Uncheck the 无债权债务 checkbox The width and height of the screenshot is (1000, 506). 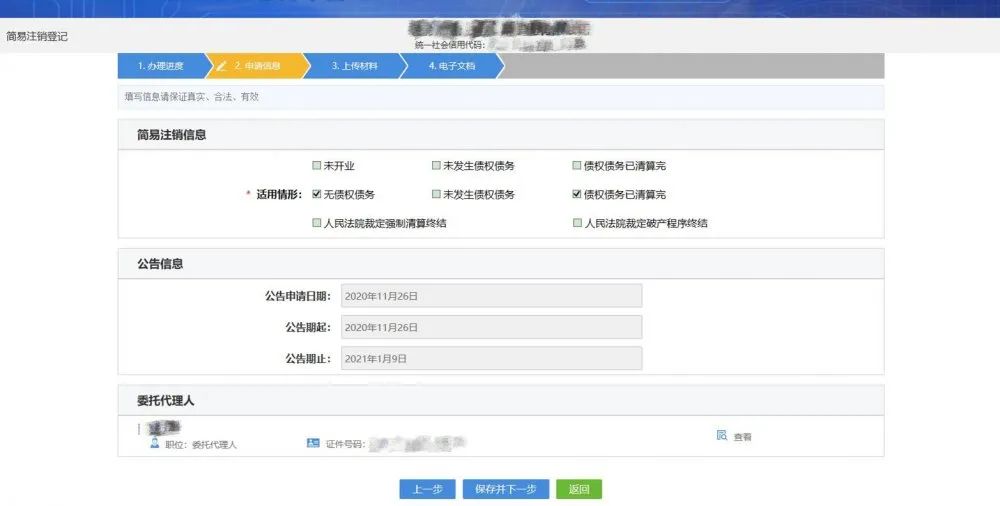pyautogui.click(x=316, y=194)
